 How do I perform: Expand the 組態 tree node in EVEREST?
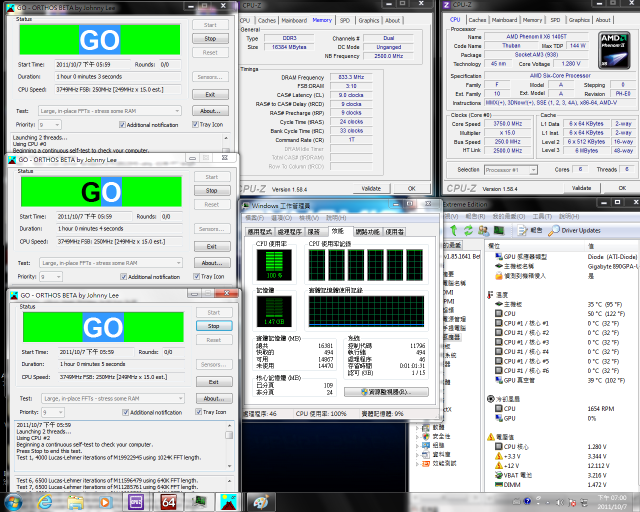[417, 445]
